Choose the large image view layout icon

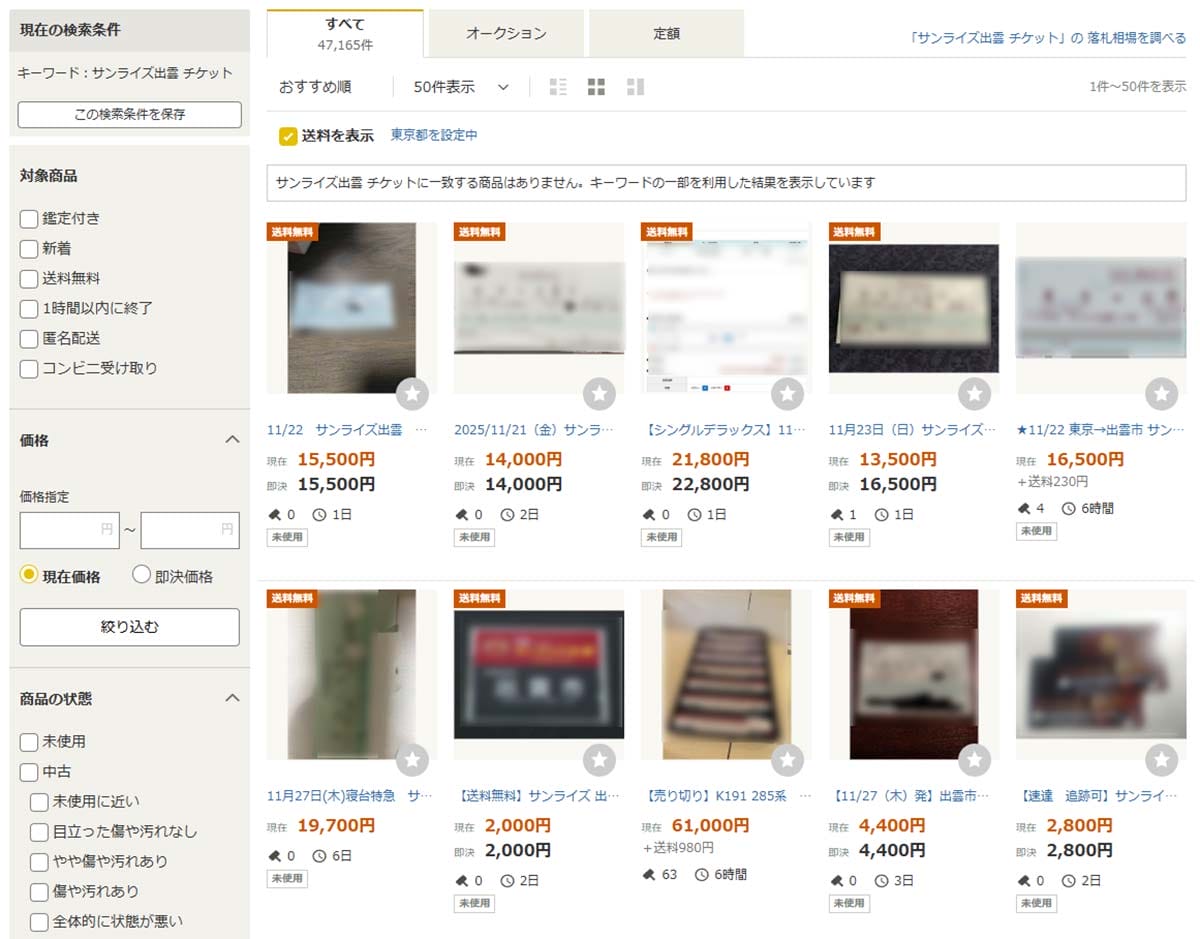(635, 87)
